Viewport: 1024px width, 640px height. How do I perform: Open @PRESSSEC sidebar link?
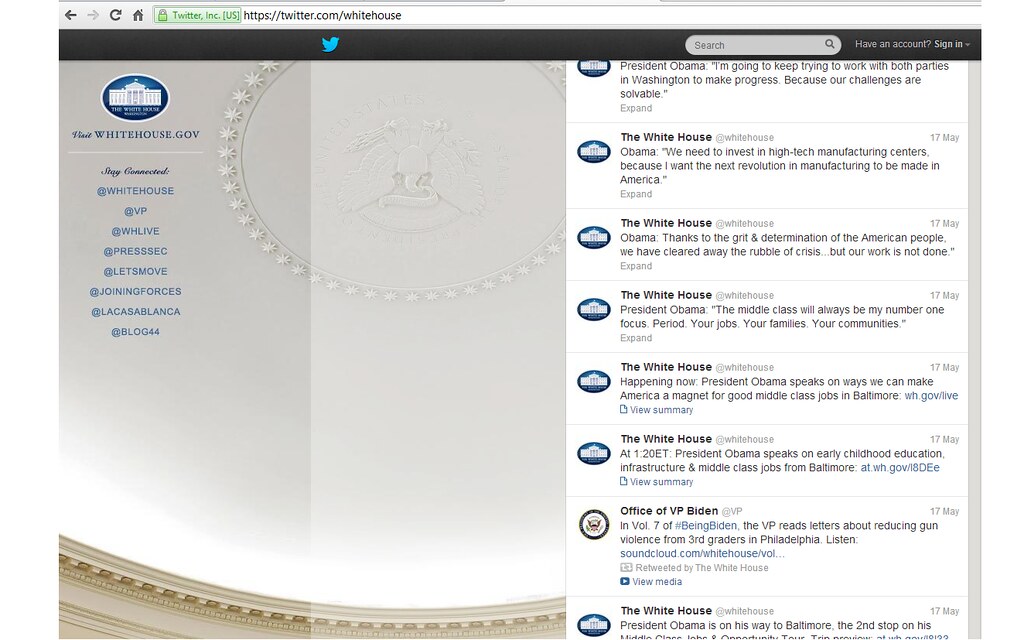[136, 251]
